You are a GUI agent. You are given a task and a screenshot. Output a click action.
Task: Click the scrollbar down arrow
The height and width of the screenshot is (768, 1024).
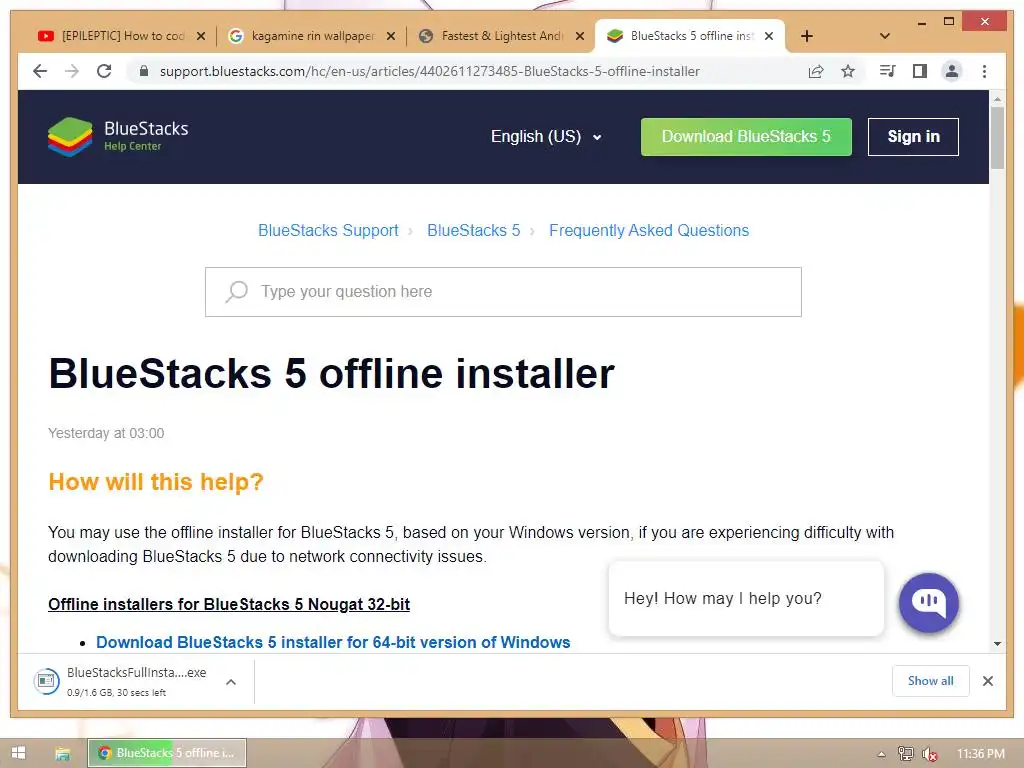[997, 644]
